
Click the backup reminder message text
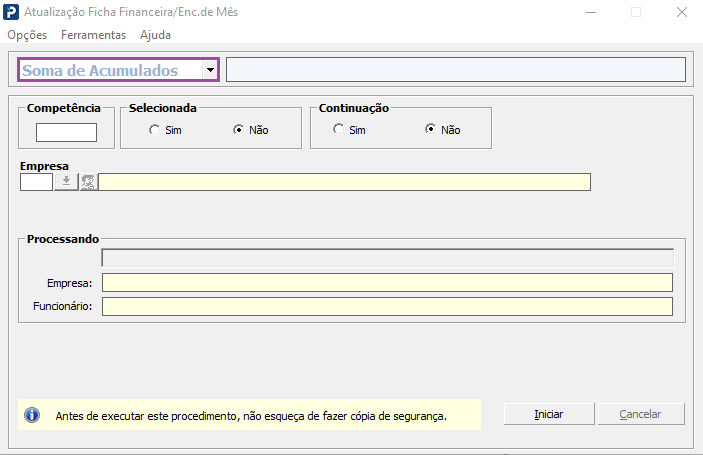(251, 416)
